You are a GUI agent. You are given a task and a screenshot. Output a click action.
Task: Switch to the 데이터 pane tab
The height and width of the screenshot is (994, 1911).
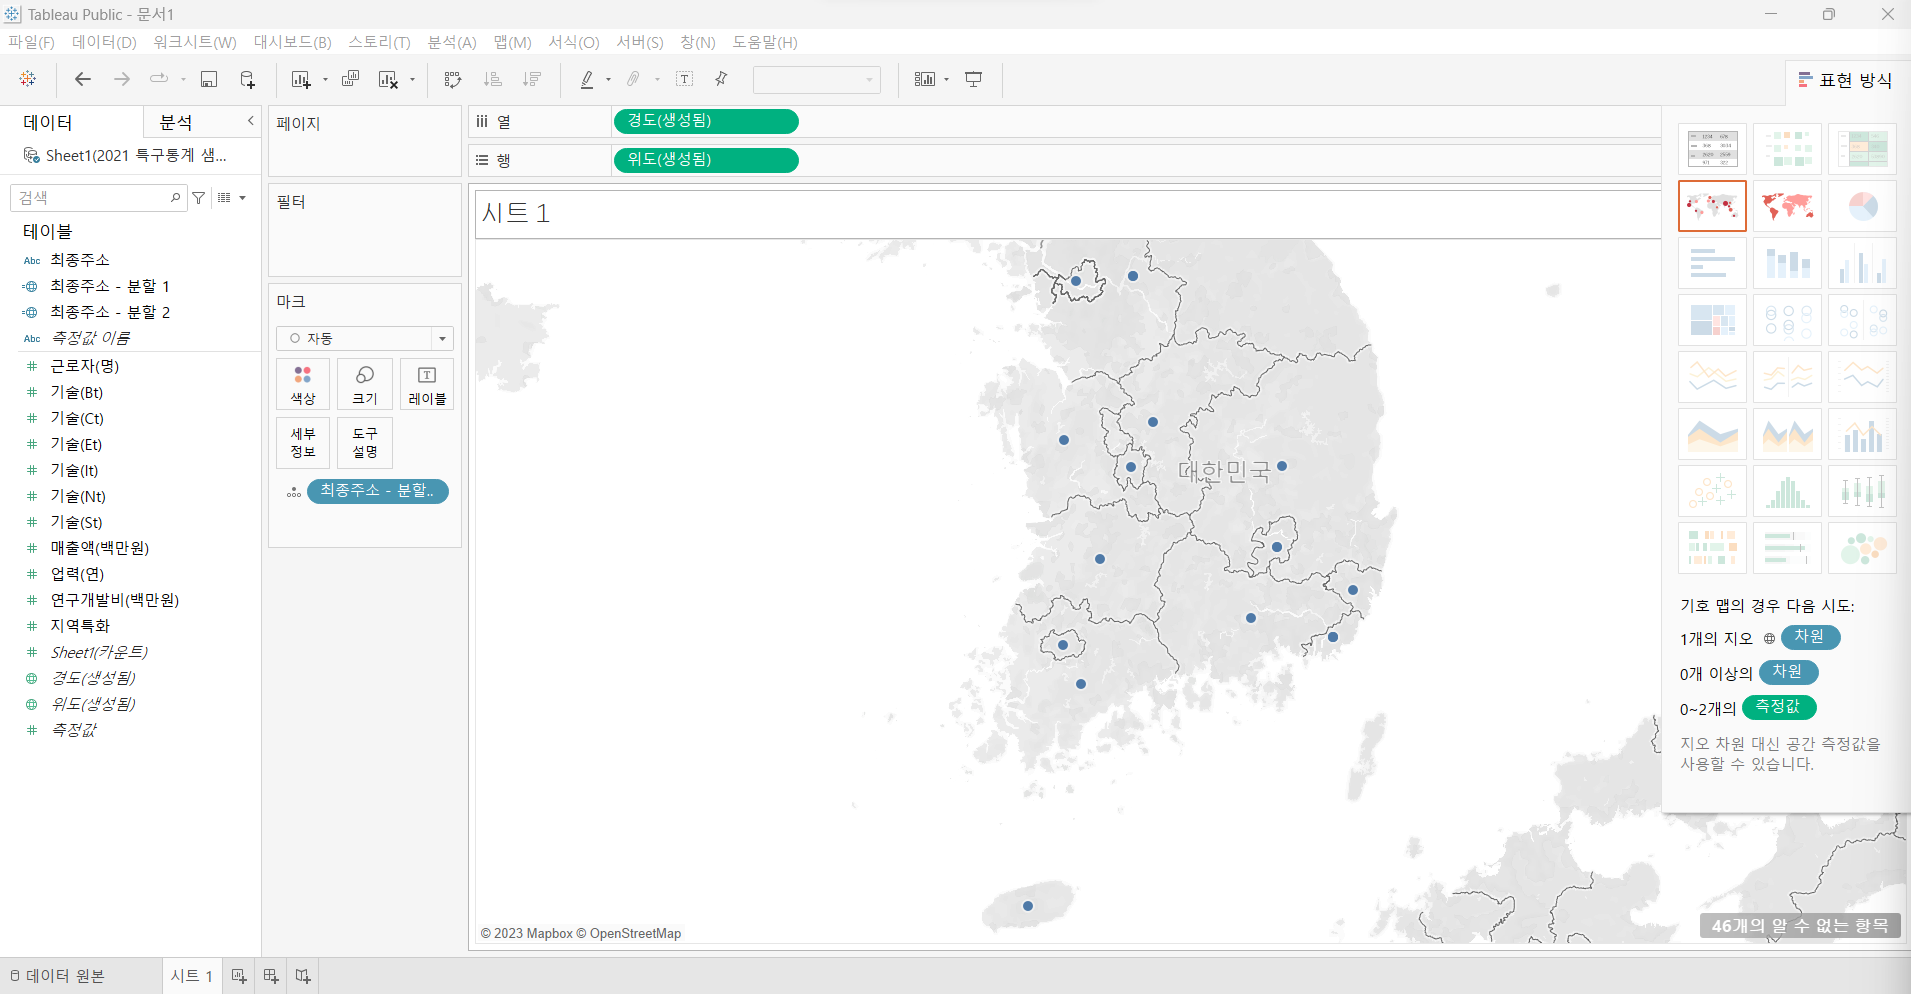(x=48, y=122)
